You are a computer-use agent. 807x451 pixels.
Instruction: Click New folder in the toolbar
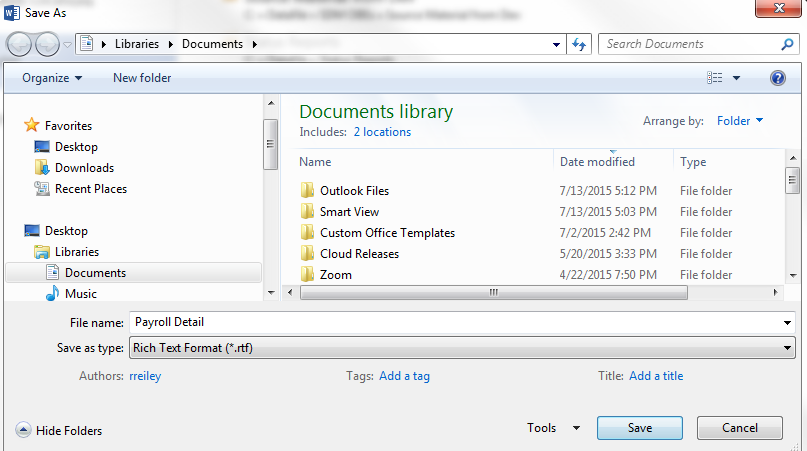142,78
